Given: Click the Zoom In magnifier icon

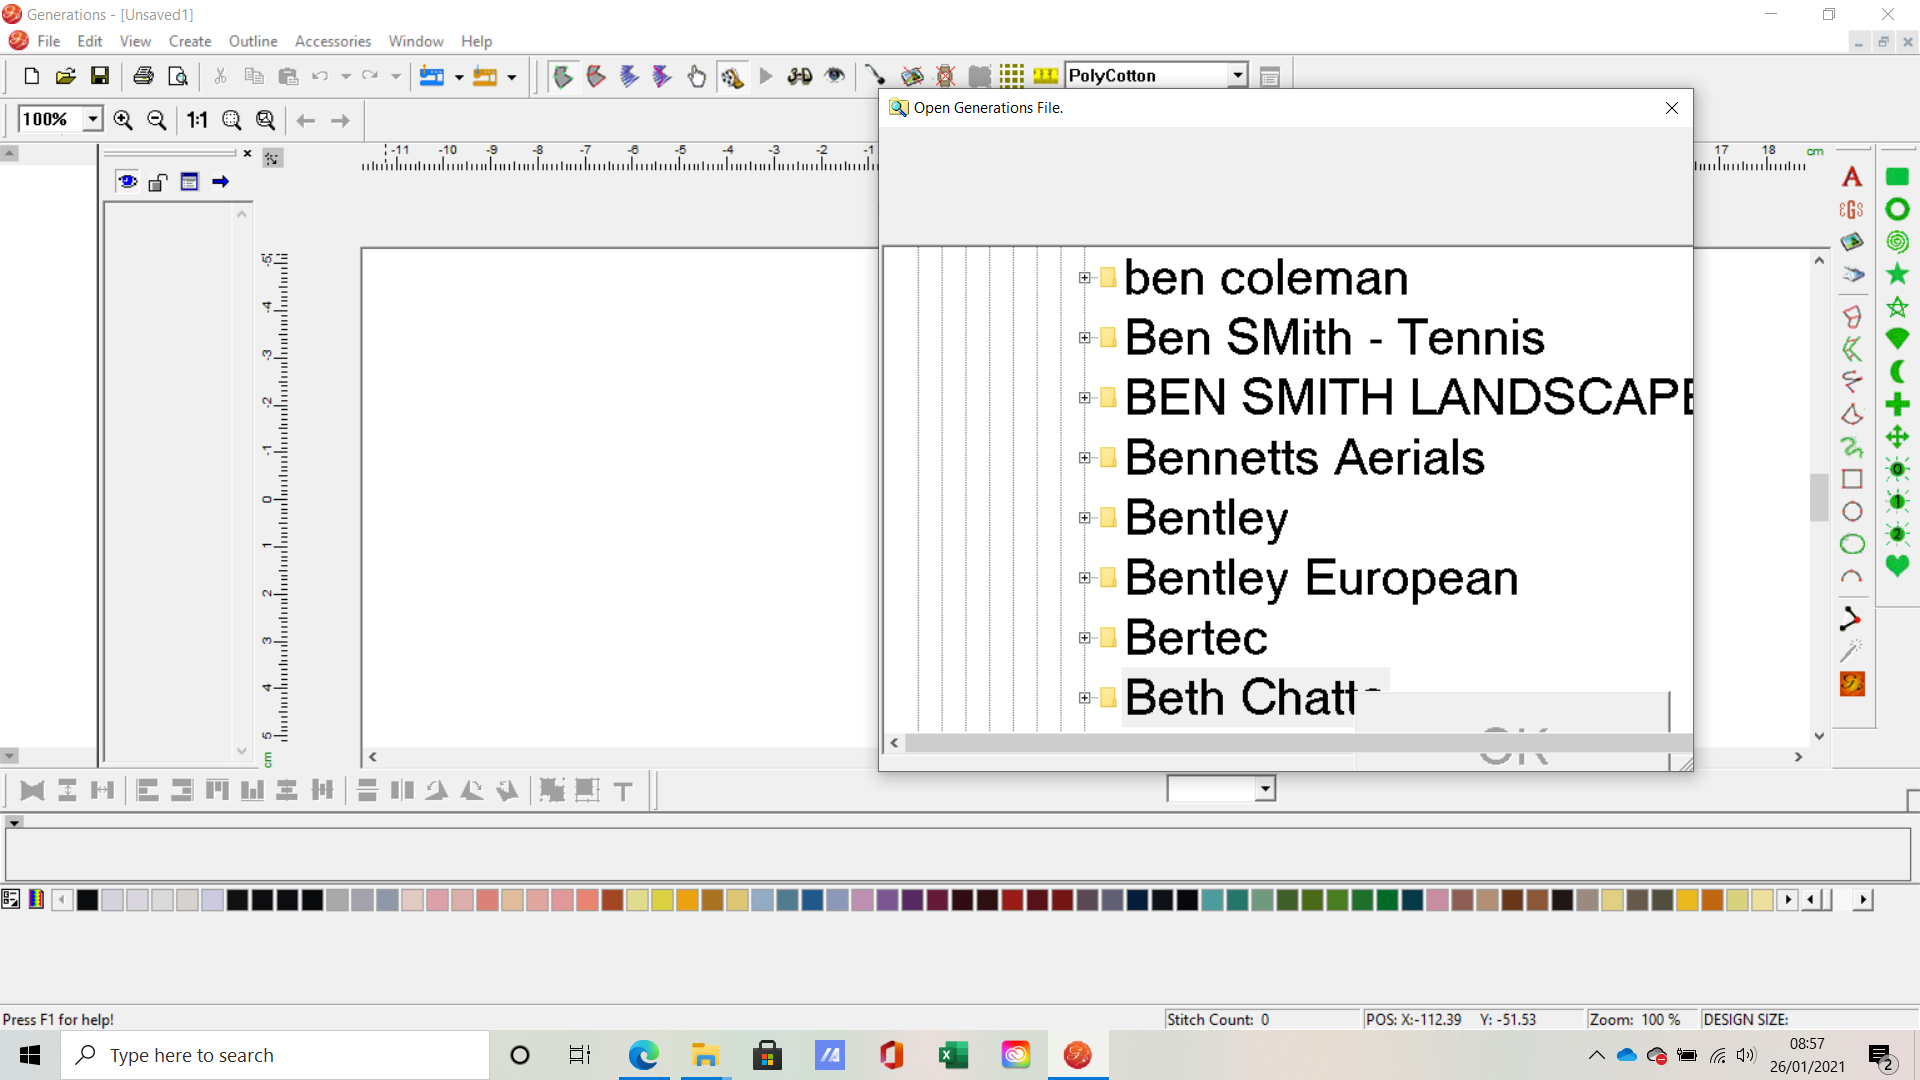Looking at the screenshot, I should 123,120.
